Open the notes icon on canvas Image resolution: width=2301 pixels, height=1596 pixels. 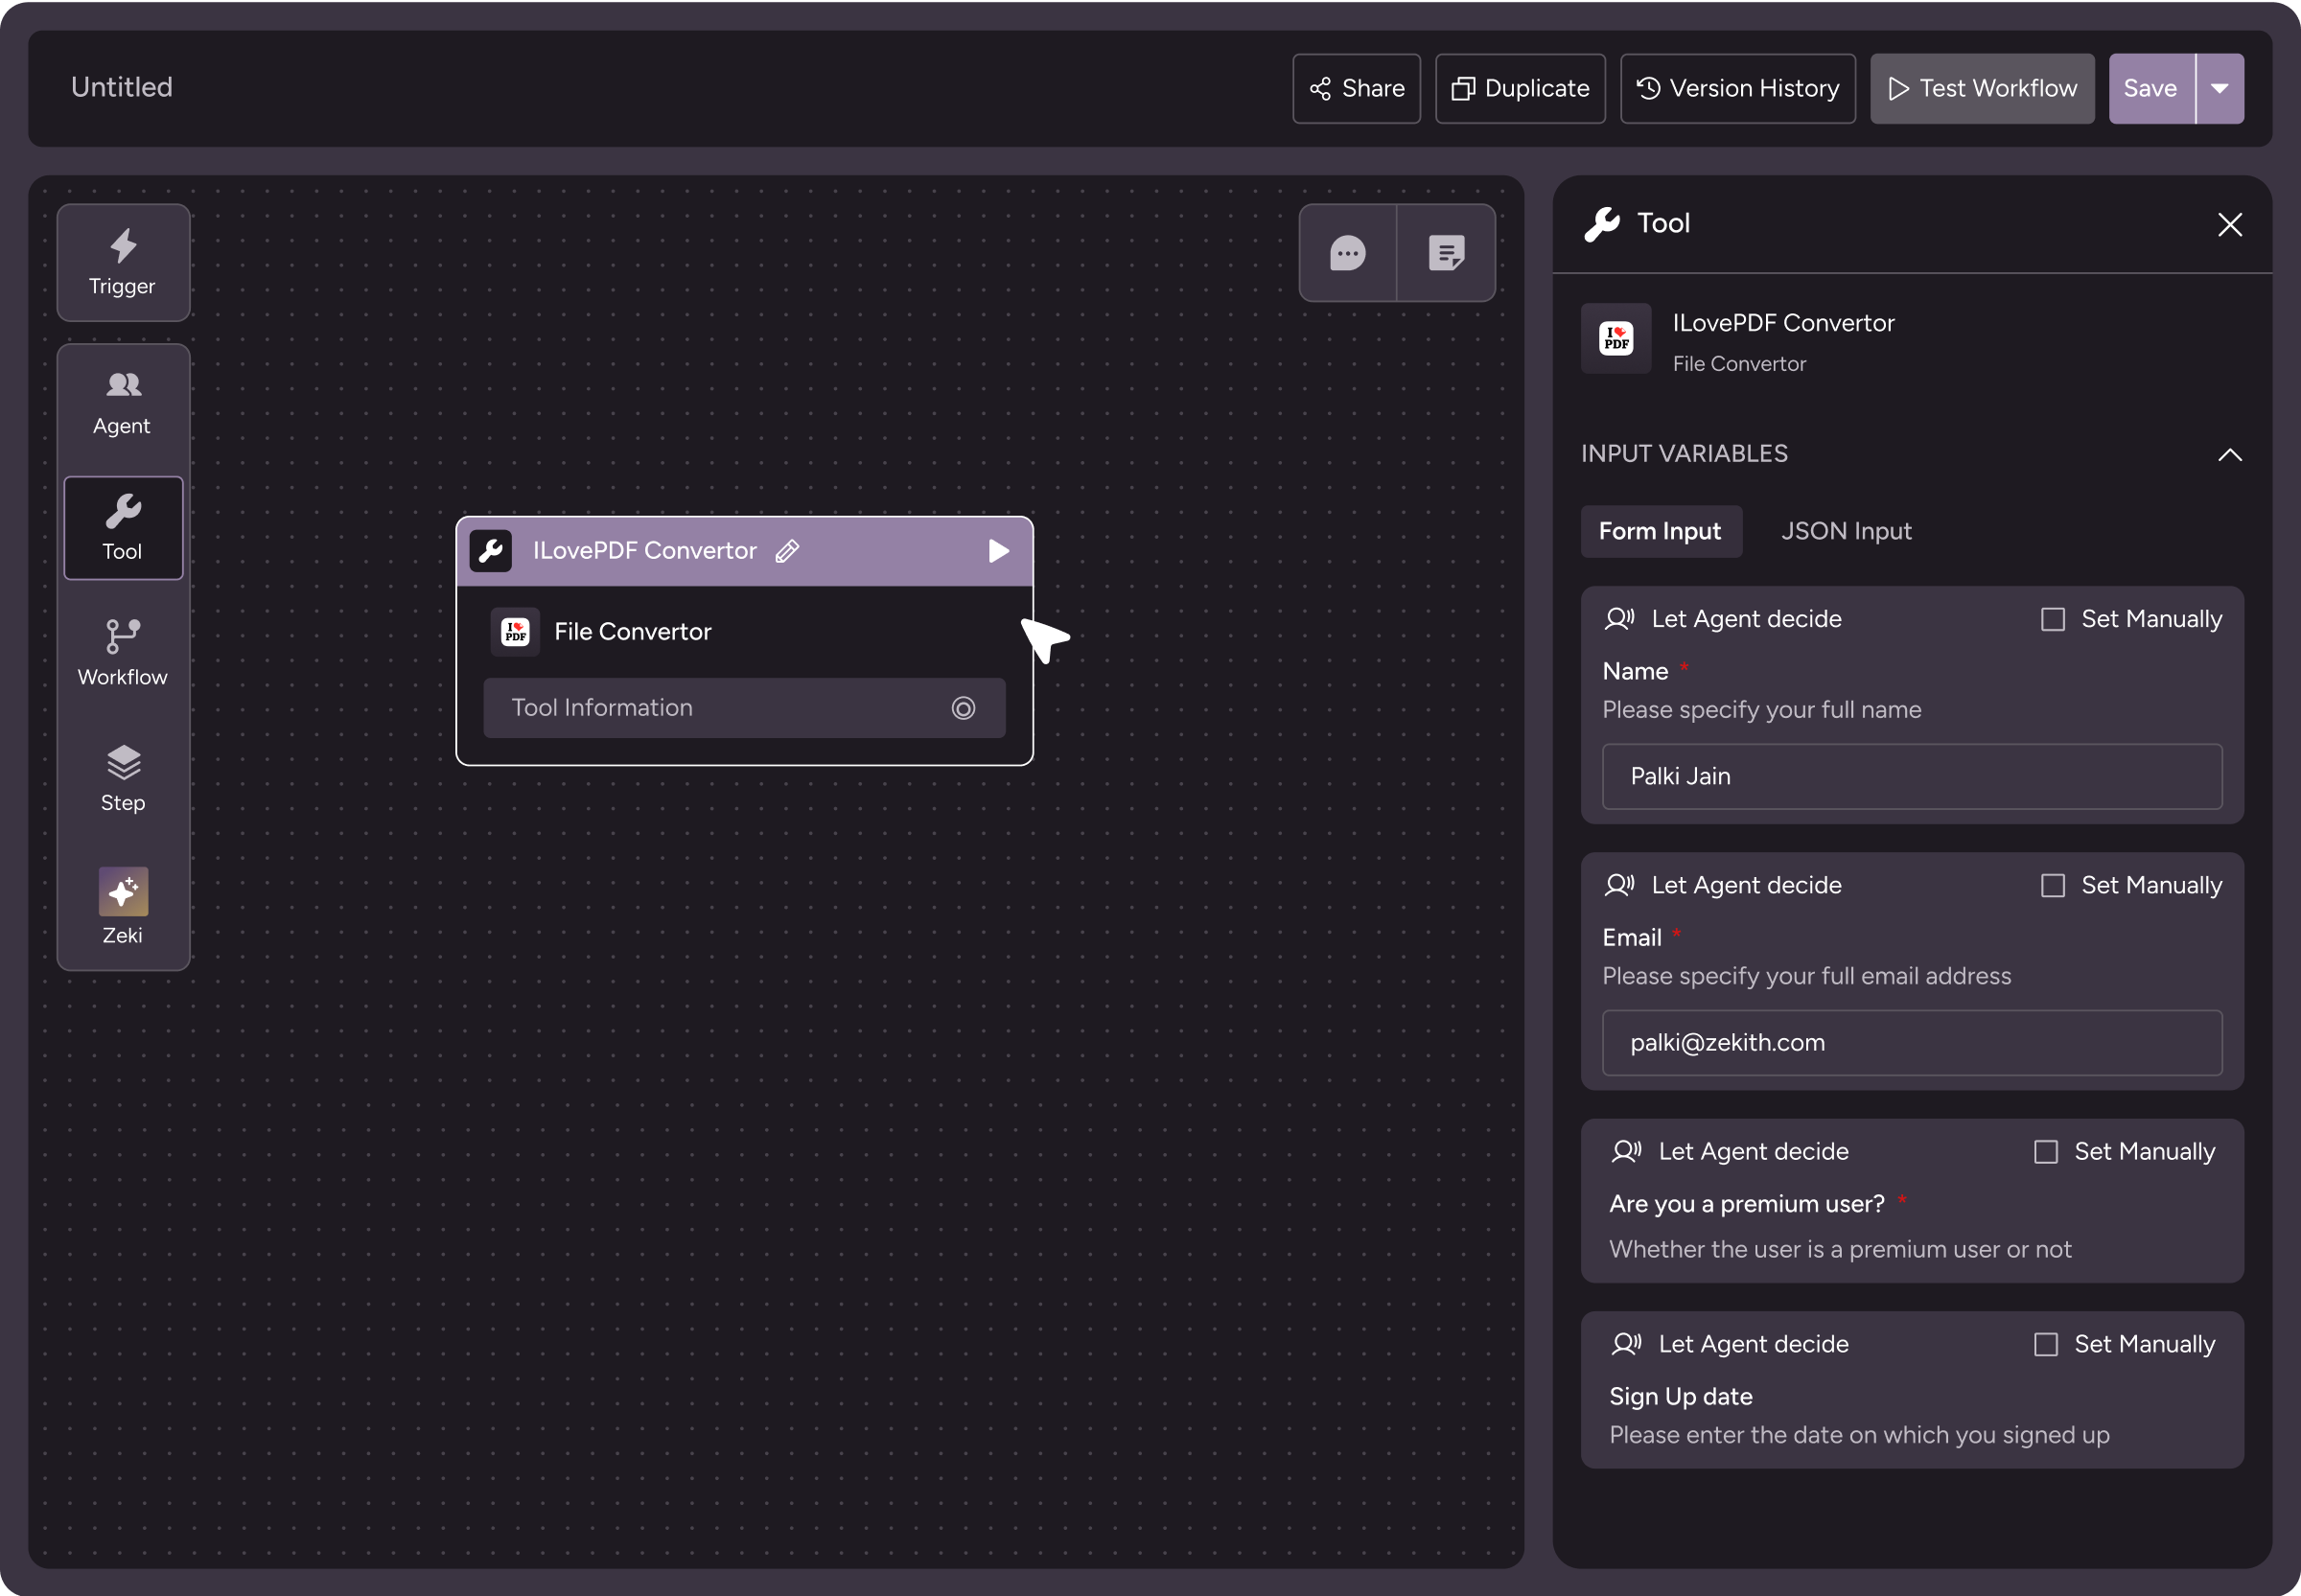(1446, 253)
